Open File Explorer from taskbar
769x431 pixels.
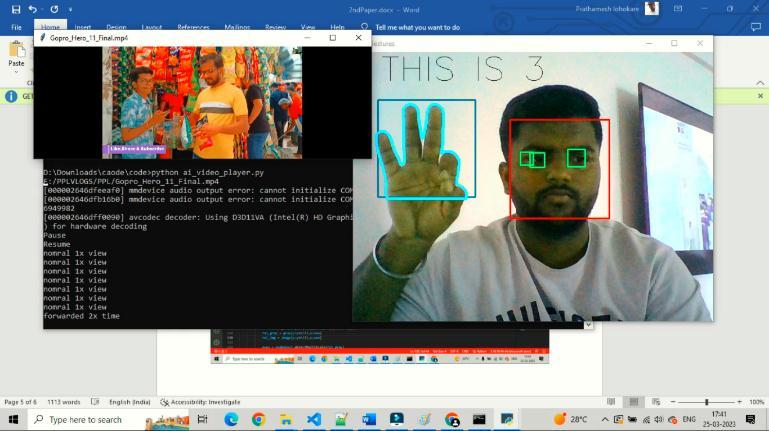(286, 419)
